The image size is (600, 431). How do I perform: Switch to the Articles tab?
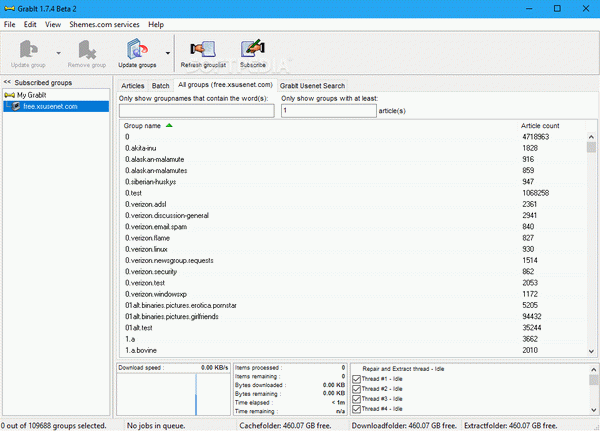133,86
